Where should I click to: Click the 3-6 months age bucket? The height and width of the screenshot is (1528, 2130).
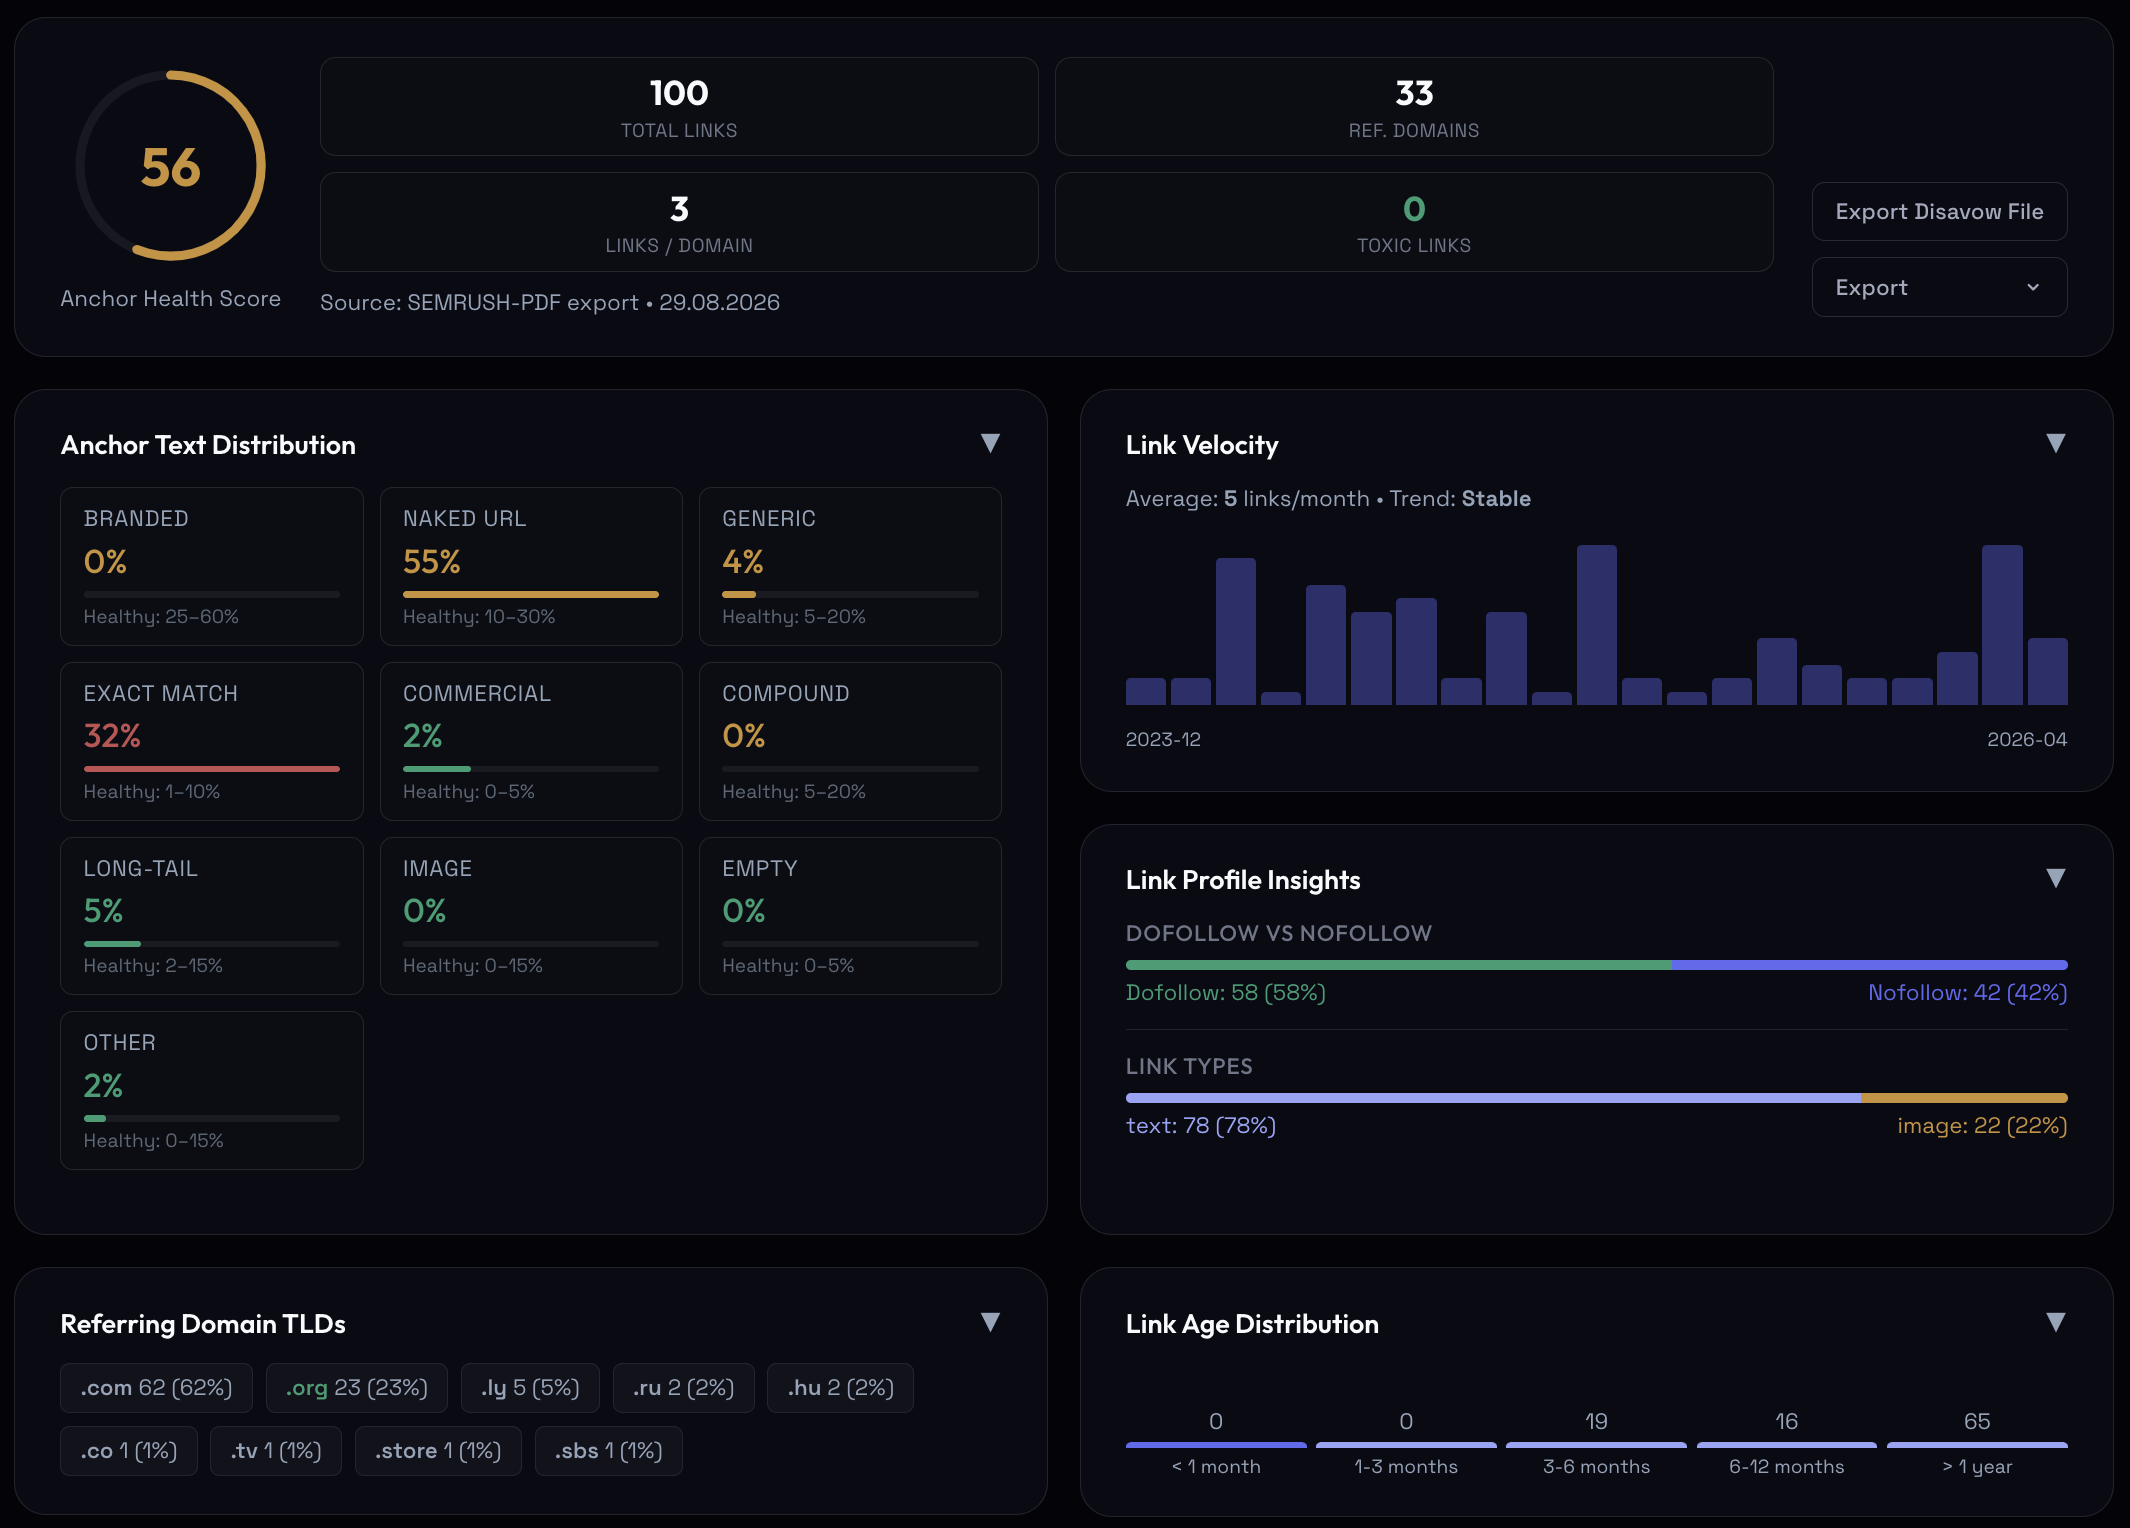coord(1596,1444)
